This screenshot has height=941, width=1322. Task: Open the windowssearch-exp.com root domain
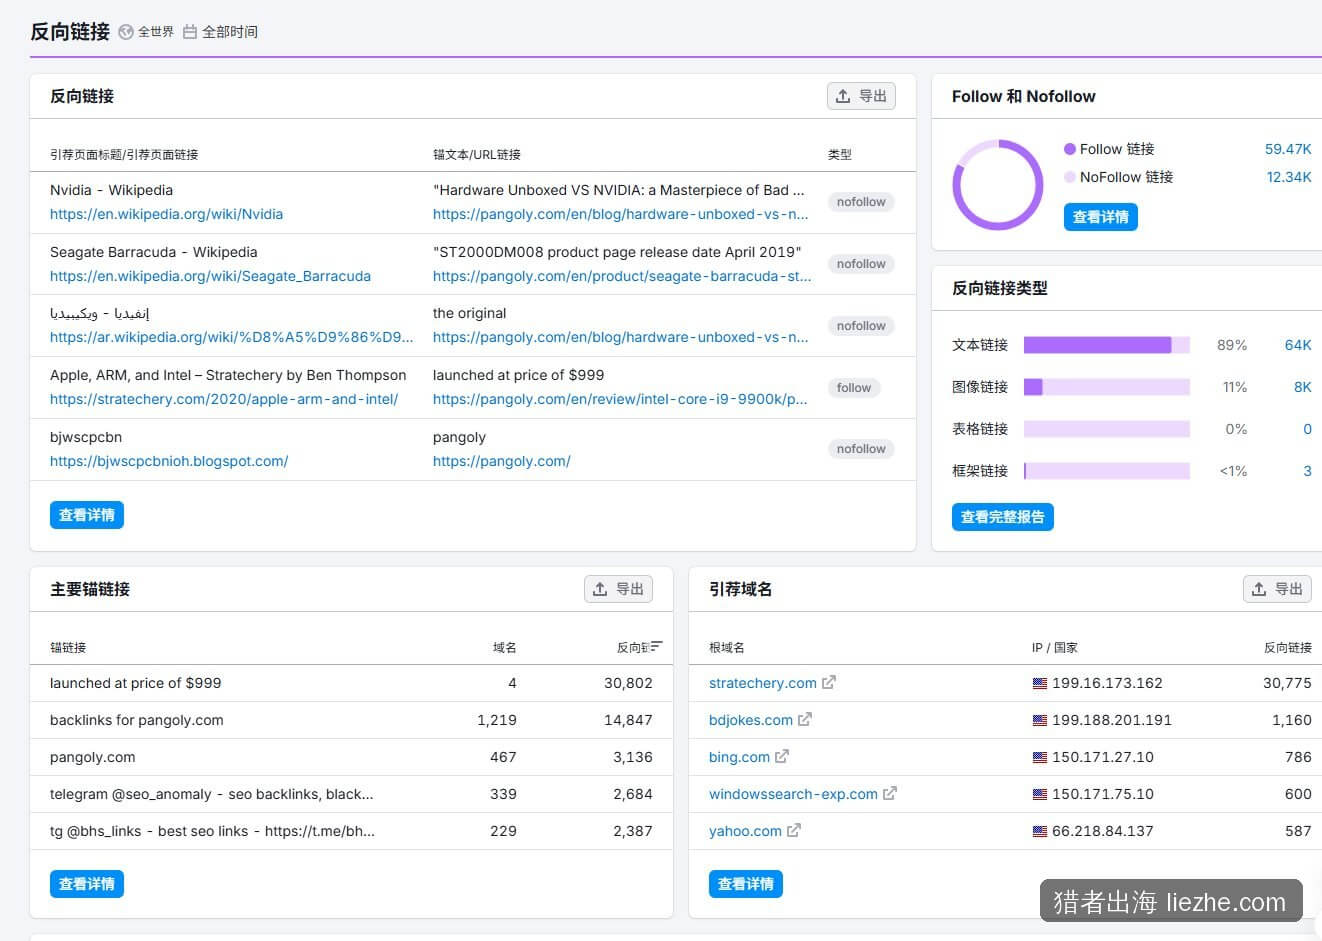[793, 794]
